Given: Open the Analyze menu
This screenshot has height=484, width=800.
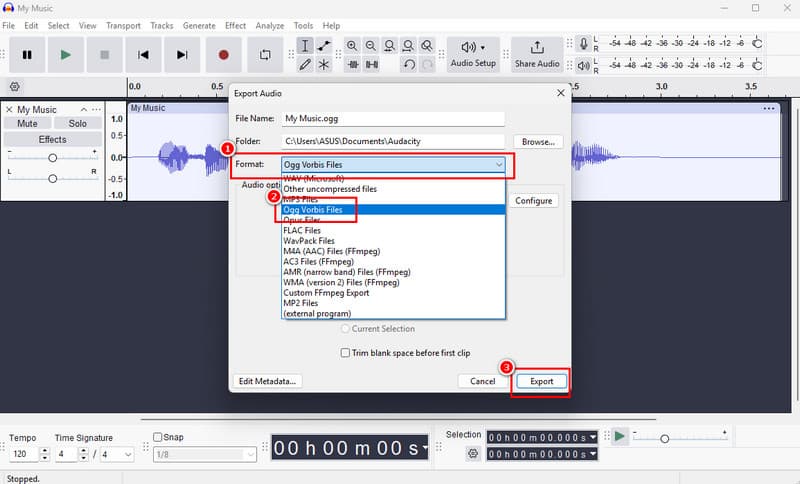Looking at the screenshot, I should tap(270, 26).
